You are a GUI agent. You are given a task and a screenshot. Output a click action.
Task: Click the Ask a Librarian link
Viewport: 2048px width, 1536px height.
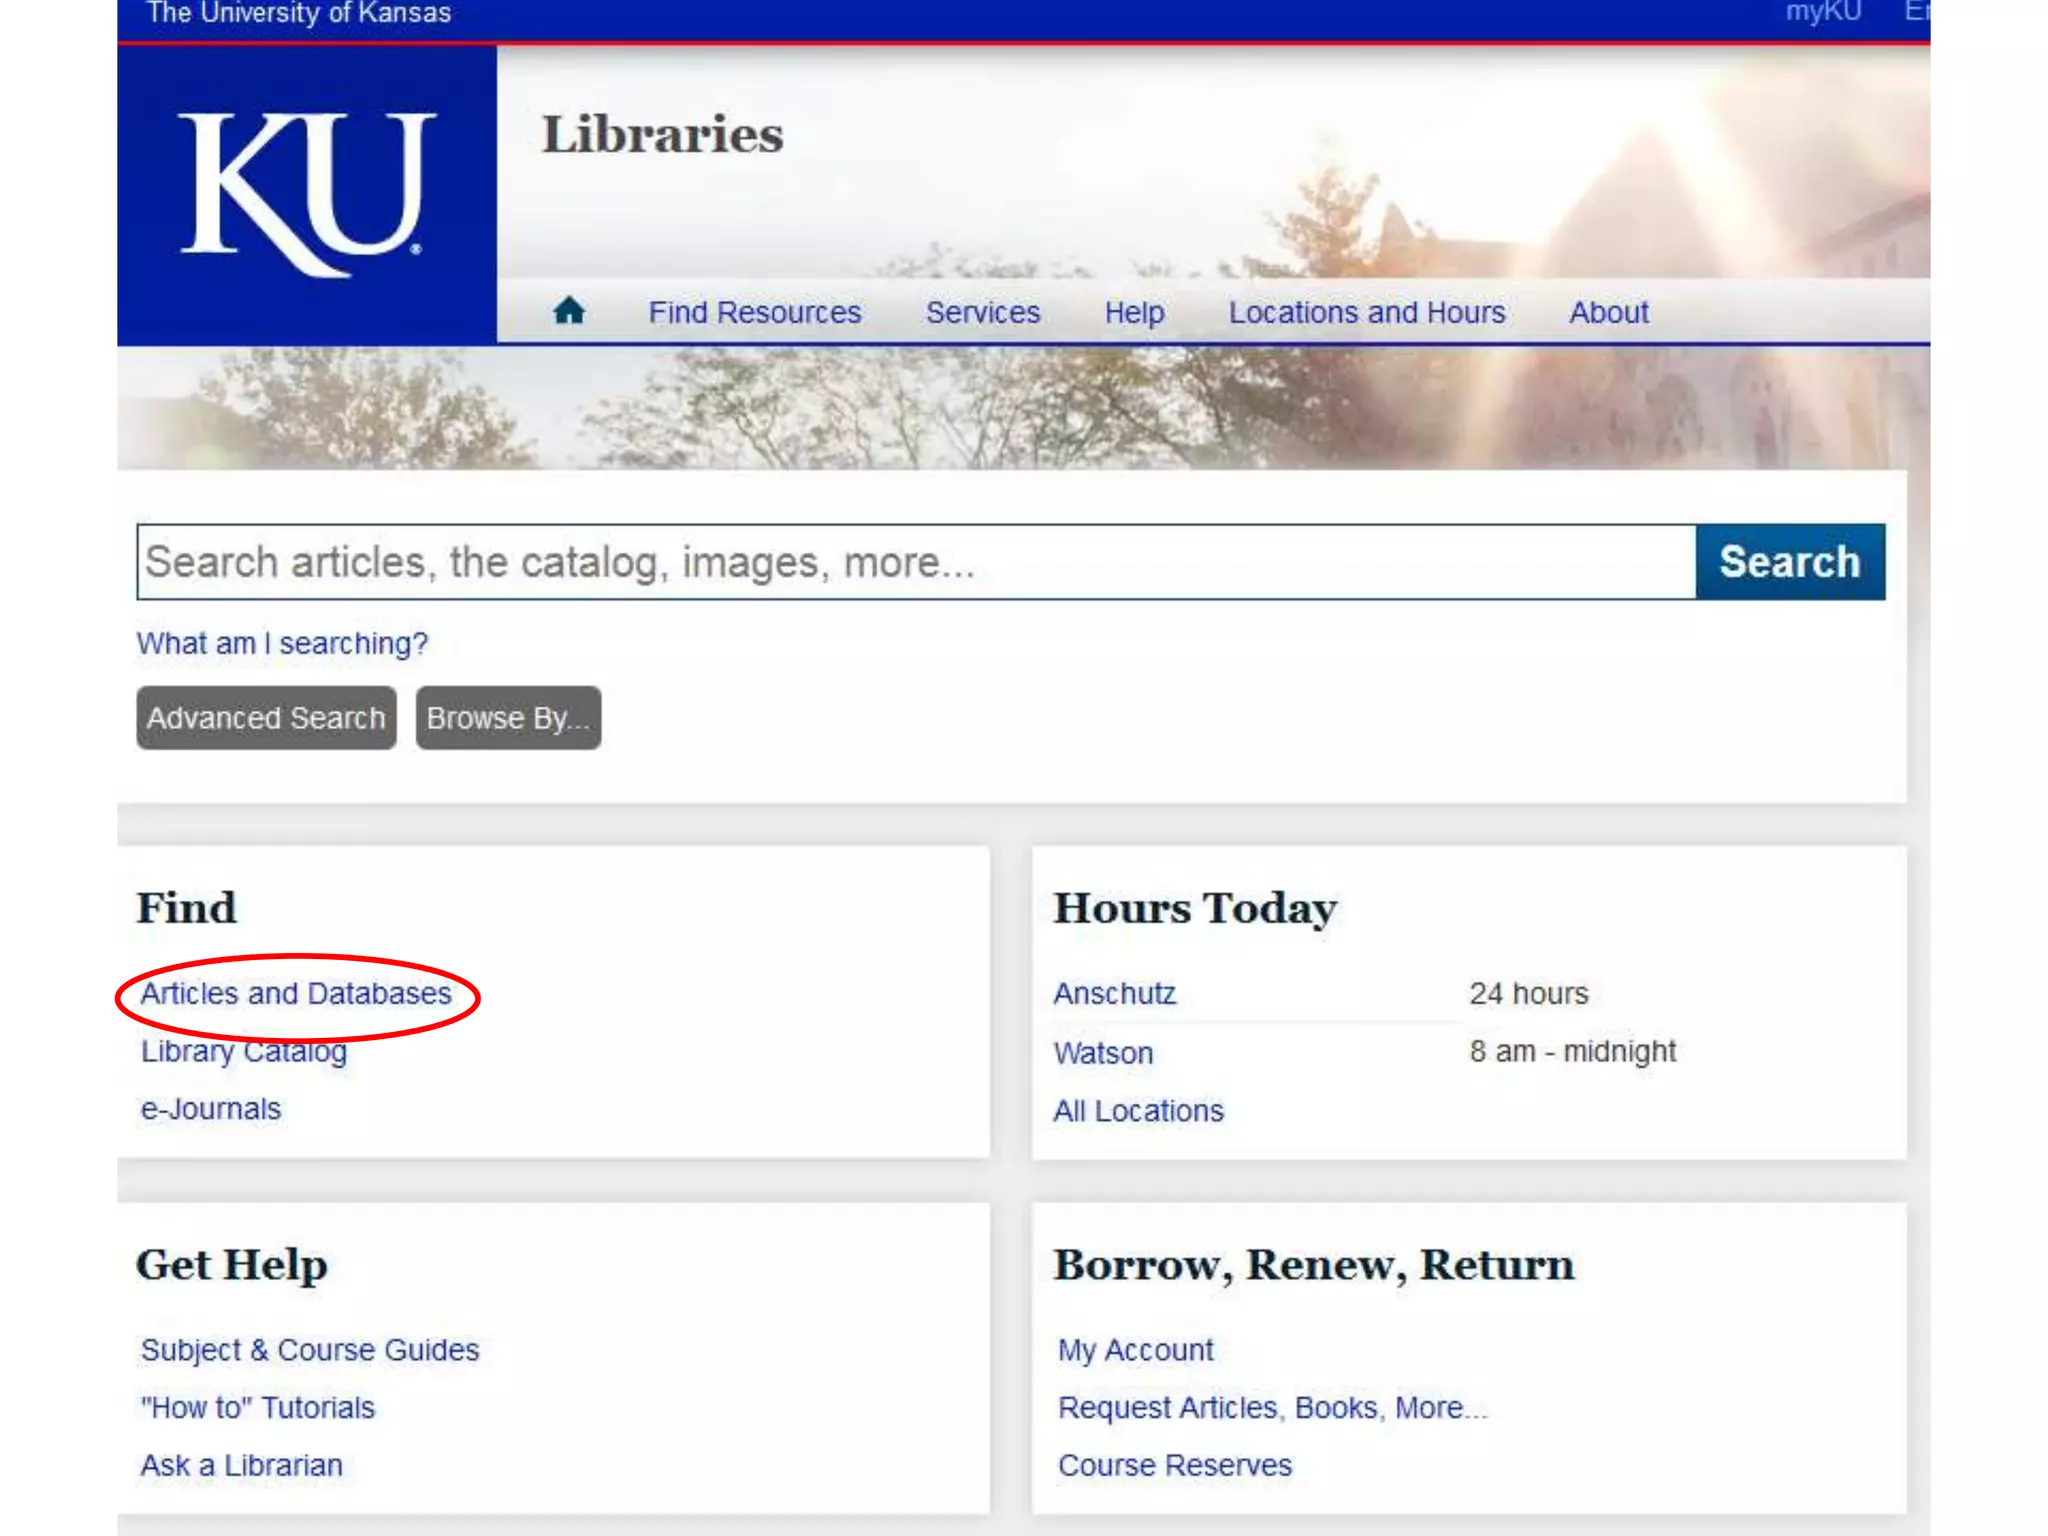click(x=241, y=1465)
